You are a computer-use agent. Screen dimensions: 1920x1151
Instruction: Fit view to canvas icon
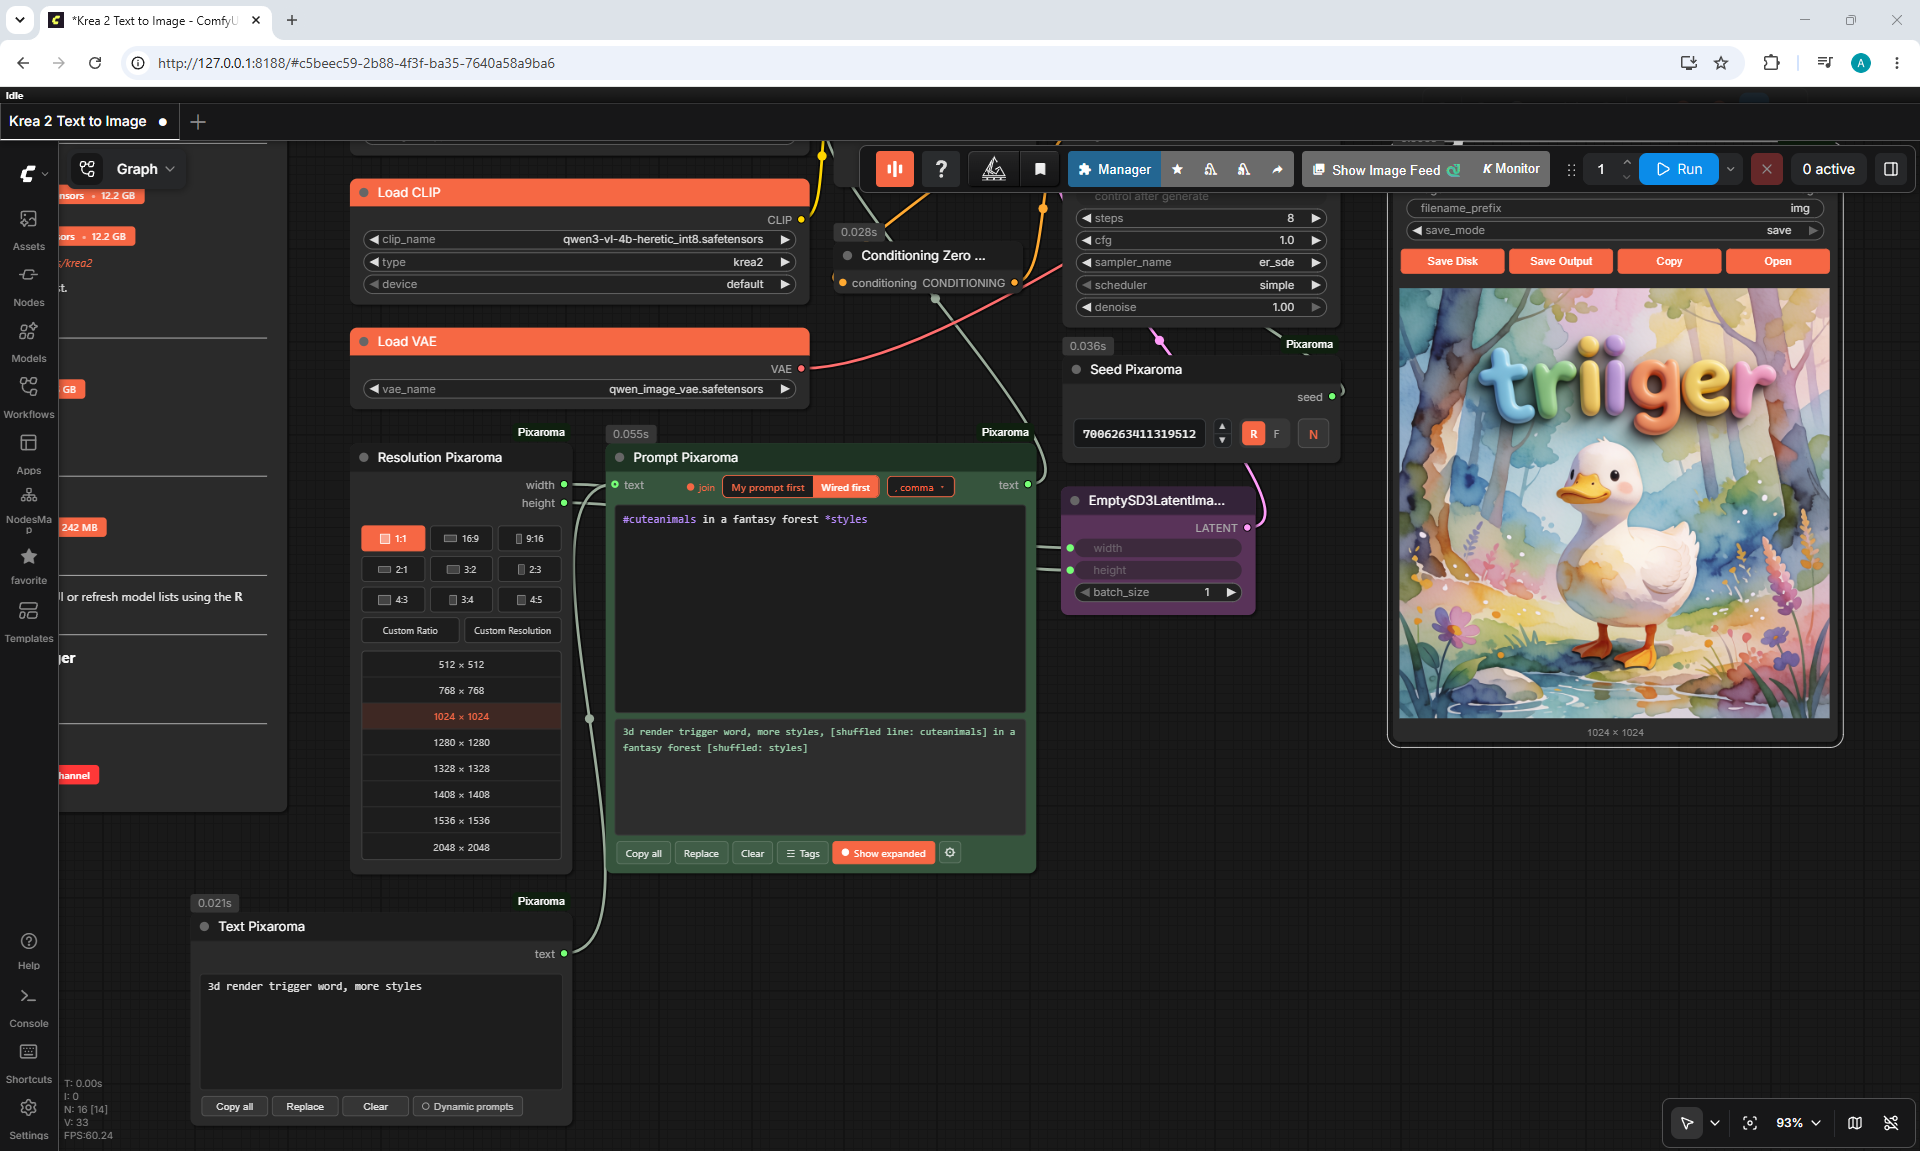[x=1750, y=1123]
